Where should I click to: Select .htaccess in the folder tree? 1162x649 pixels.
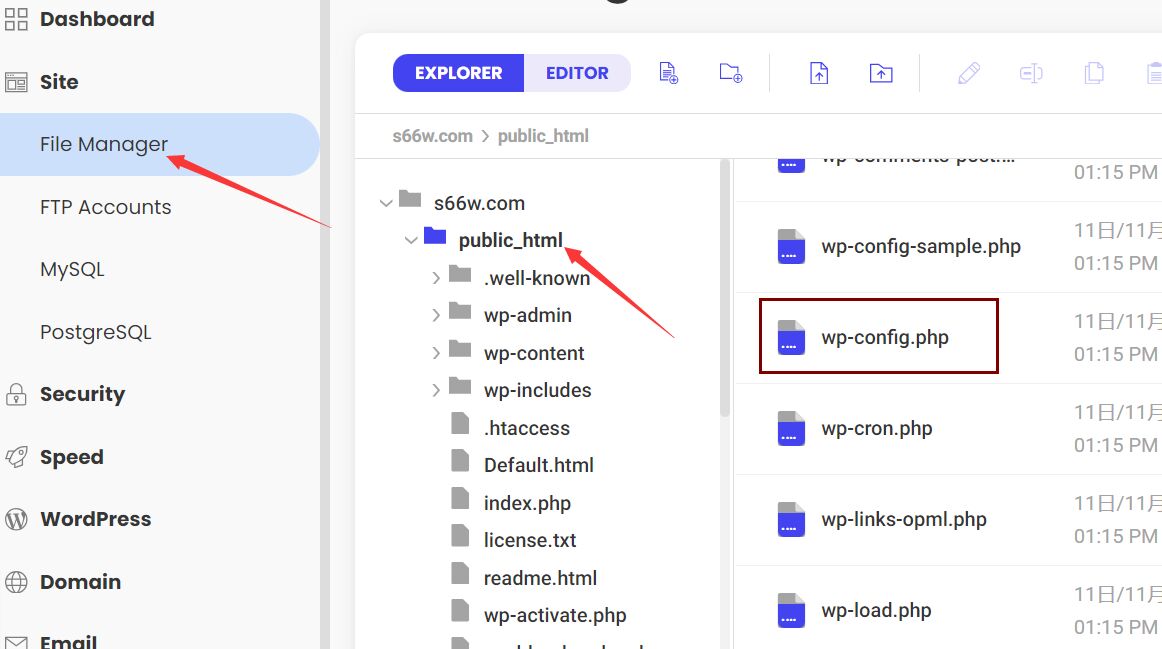[526, 428]
